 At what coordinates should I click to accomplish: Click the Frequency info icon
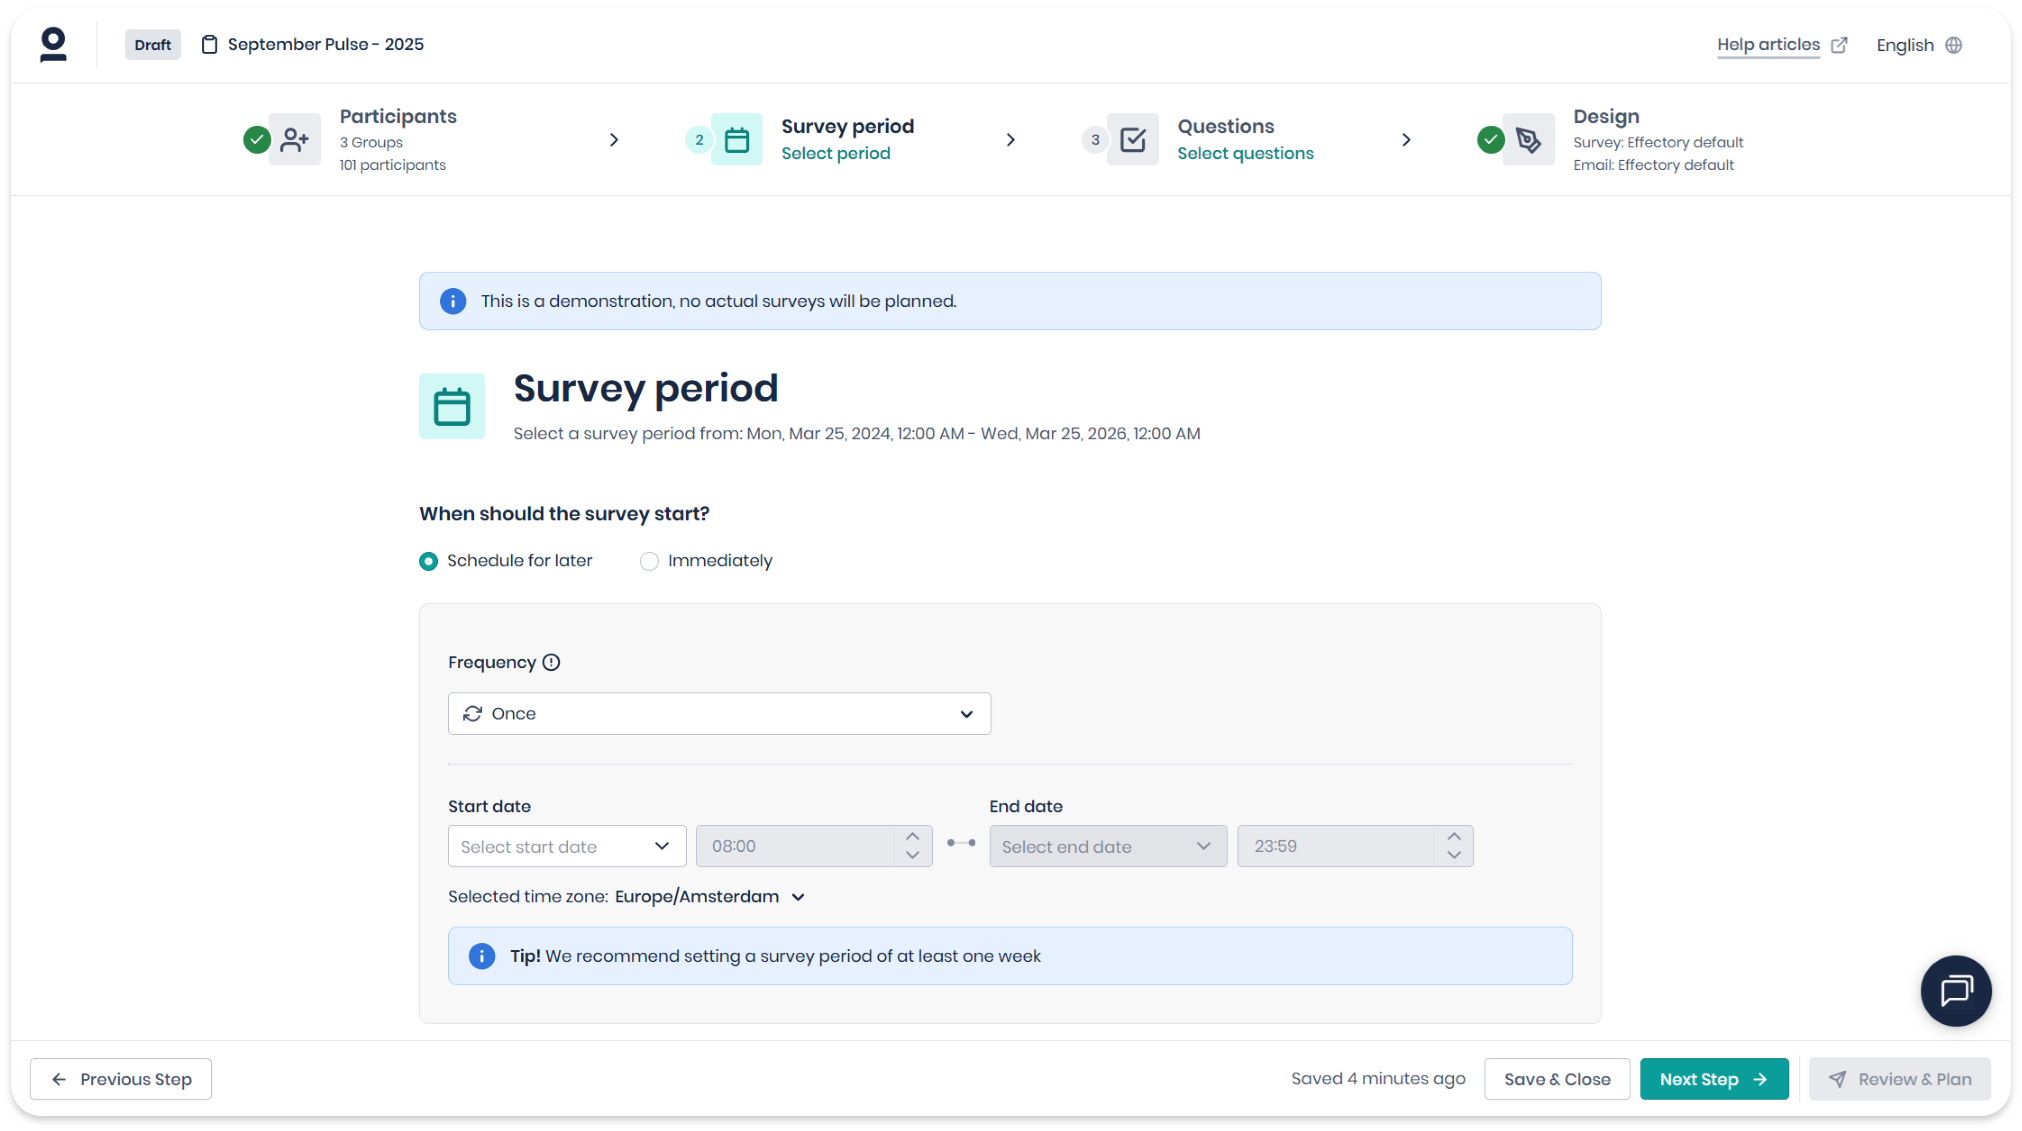(x=551, y=662)
